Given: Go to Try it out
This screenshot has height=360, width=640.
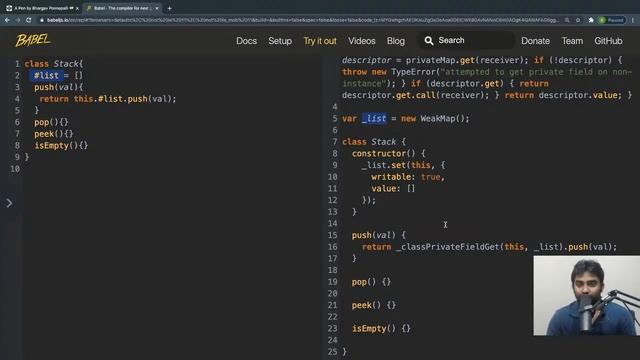Looking at the screenshot, I should click(x=320, y=41).
